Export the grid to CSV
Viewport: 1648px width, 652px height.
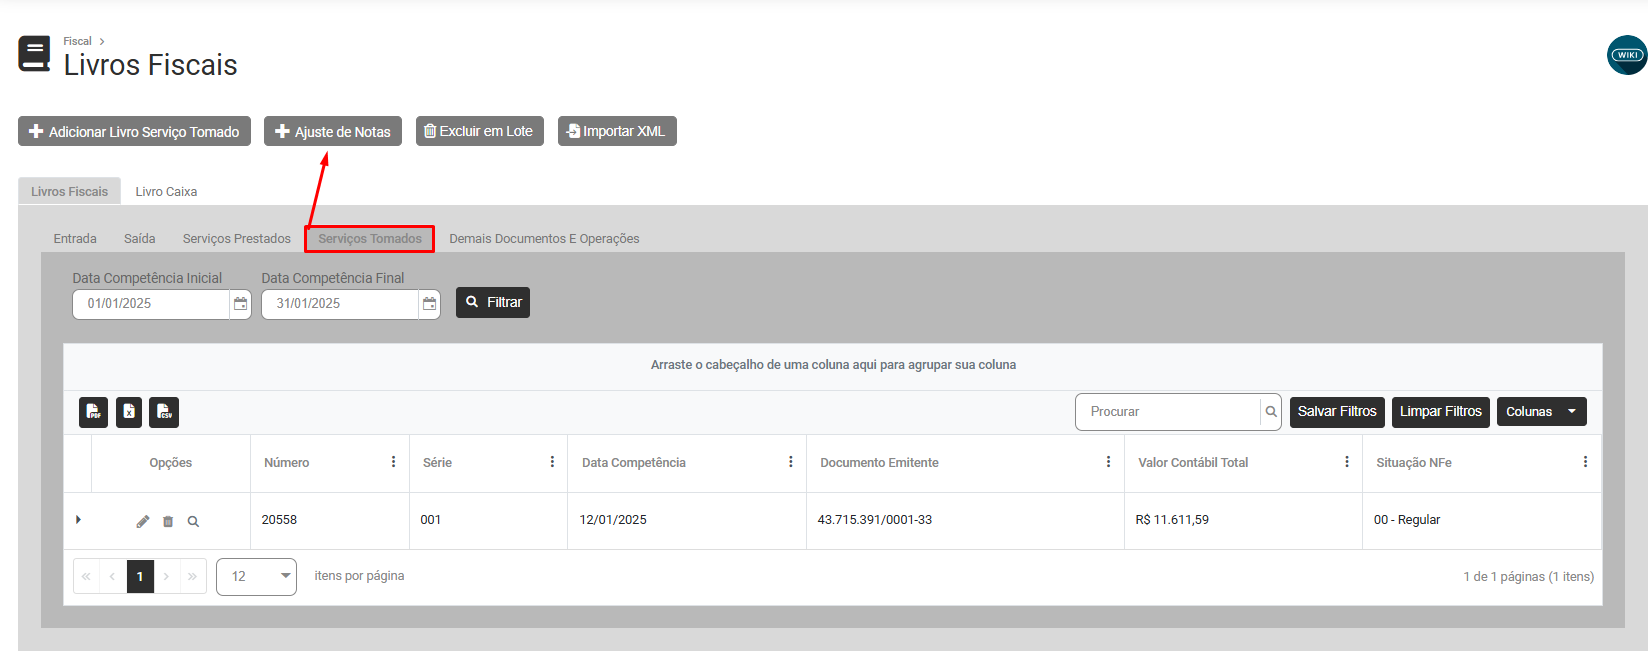tap(164, 412)
